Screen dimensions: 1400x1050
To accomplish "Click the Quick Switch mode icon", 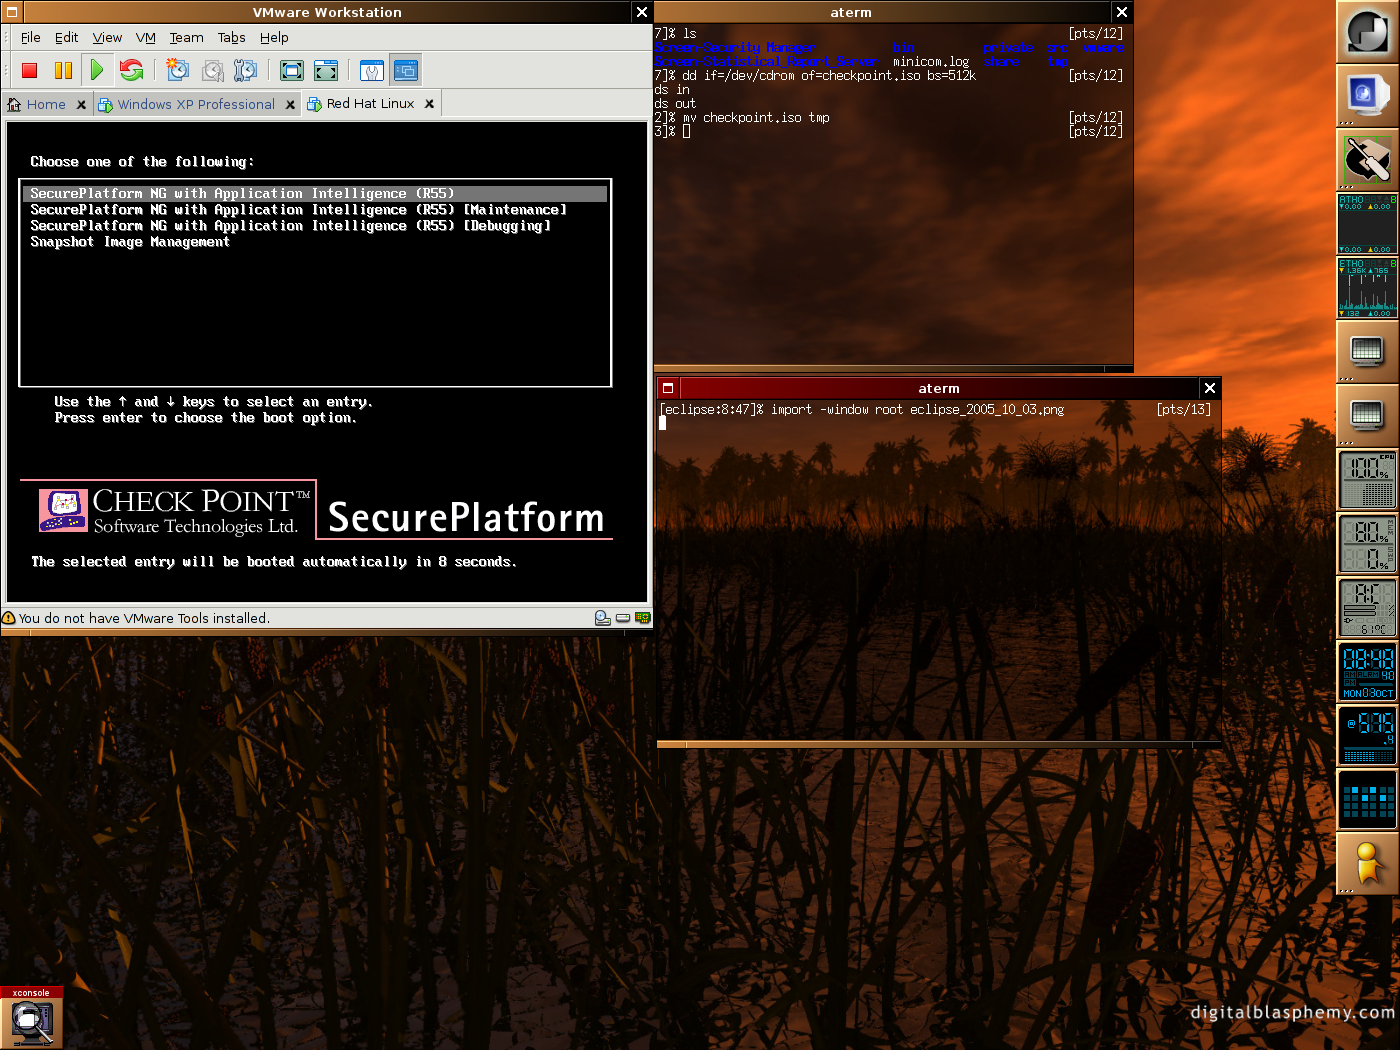I will tap(326, 70).
